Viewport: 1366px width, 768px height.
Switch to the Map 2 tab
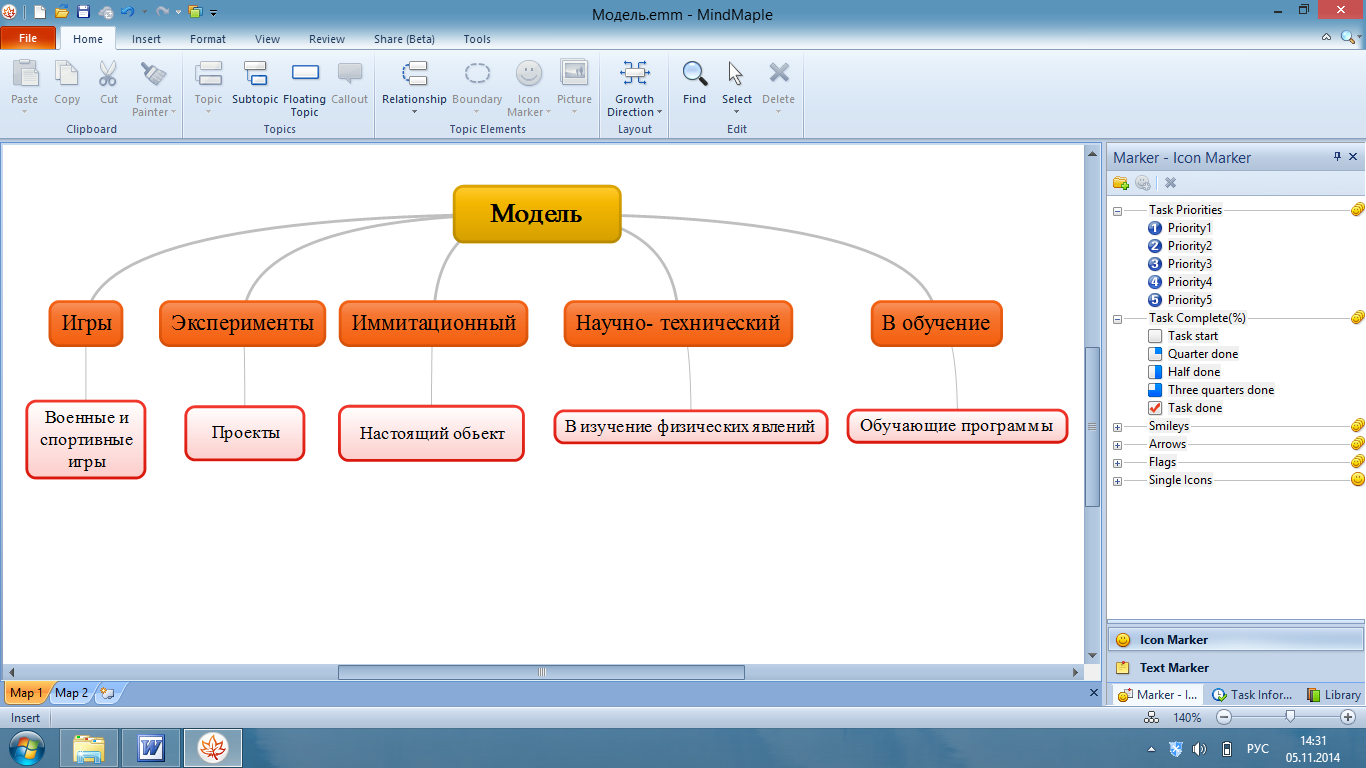72,693
